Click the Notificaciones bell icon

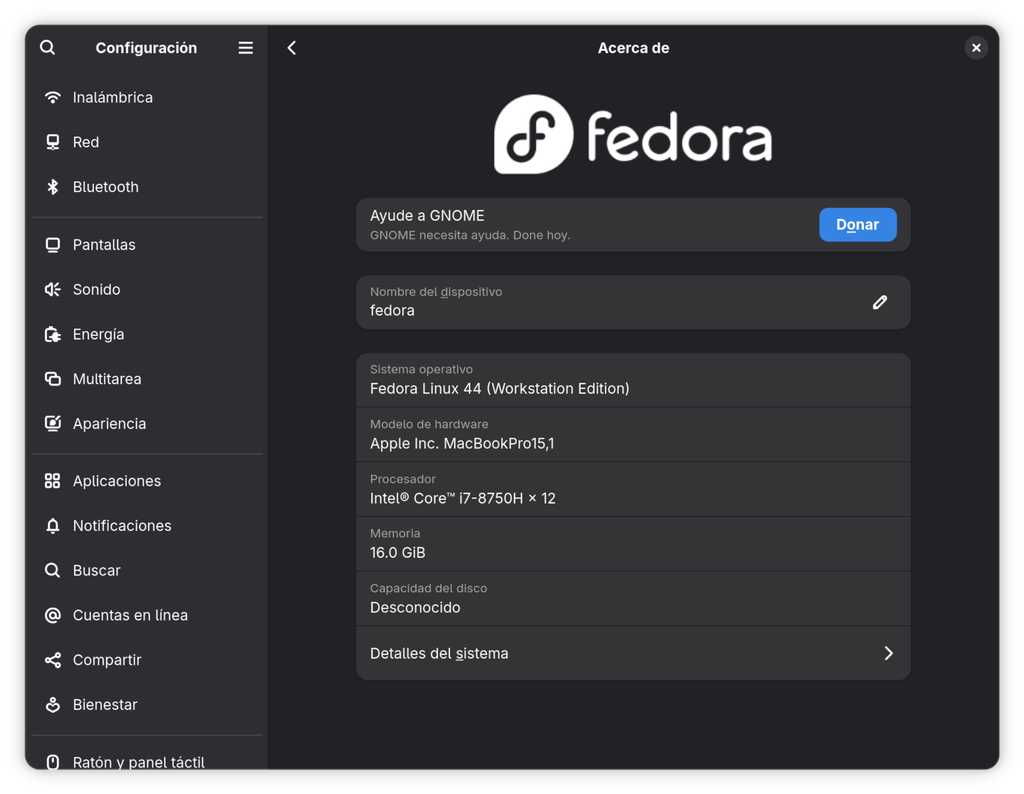[x=53, y=526]
